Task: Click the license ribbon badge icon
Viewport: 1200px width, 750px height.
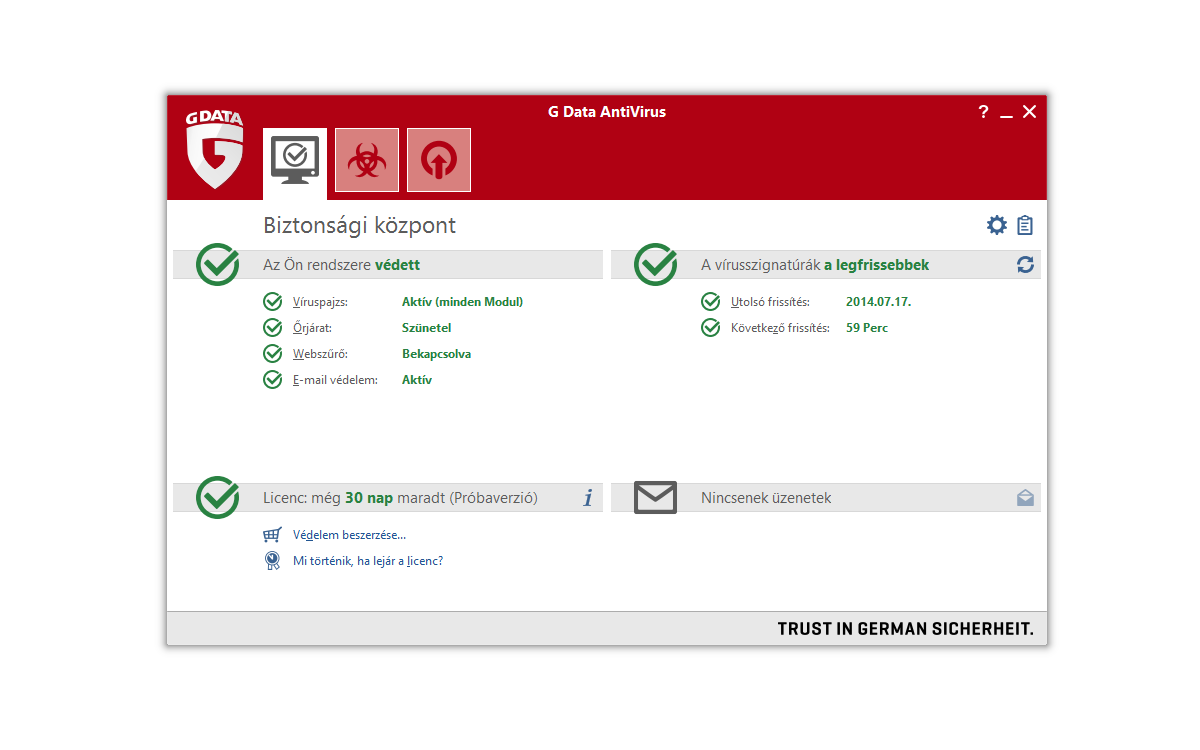Action: [x=272, y=561]
